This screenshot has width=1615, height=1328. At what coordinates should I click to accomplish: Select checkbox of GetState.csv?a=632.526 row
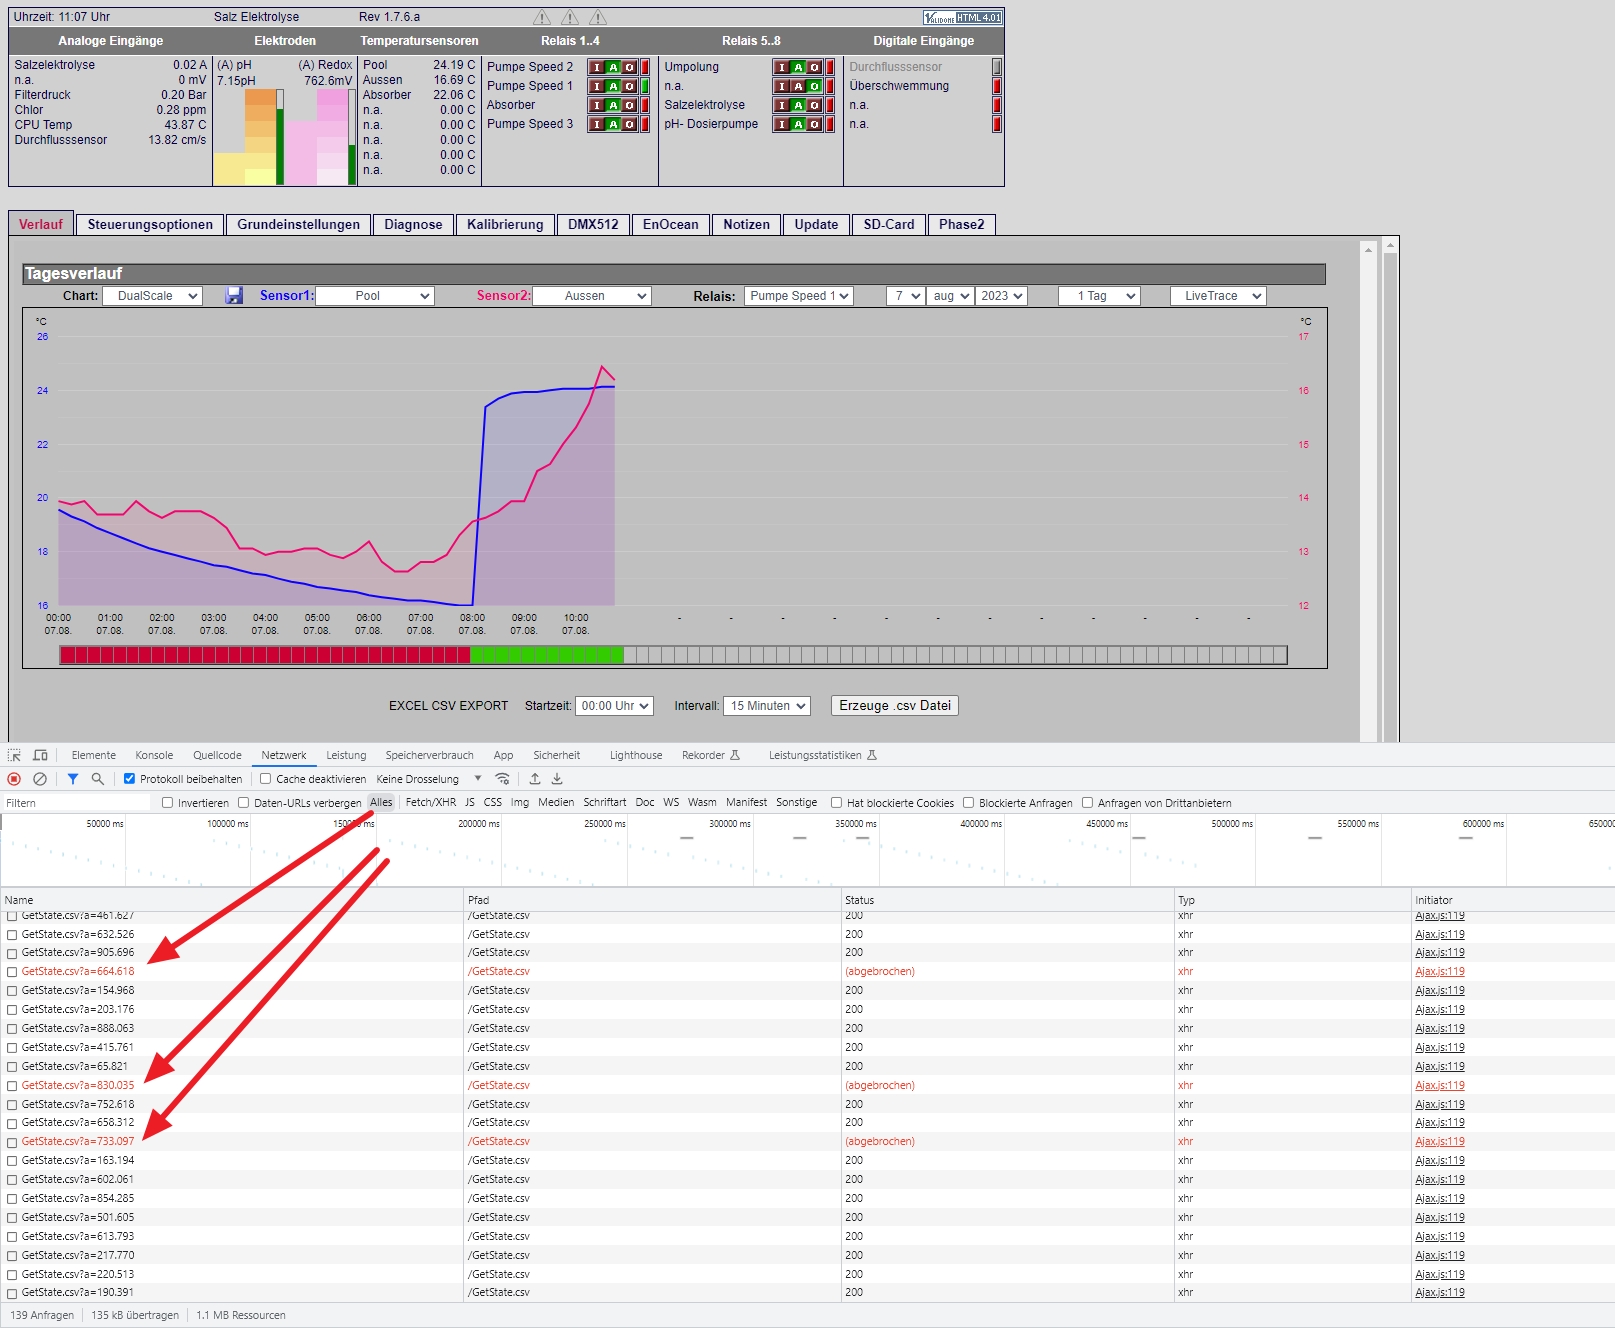[x=12, y=935]
